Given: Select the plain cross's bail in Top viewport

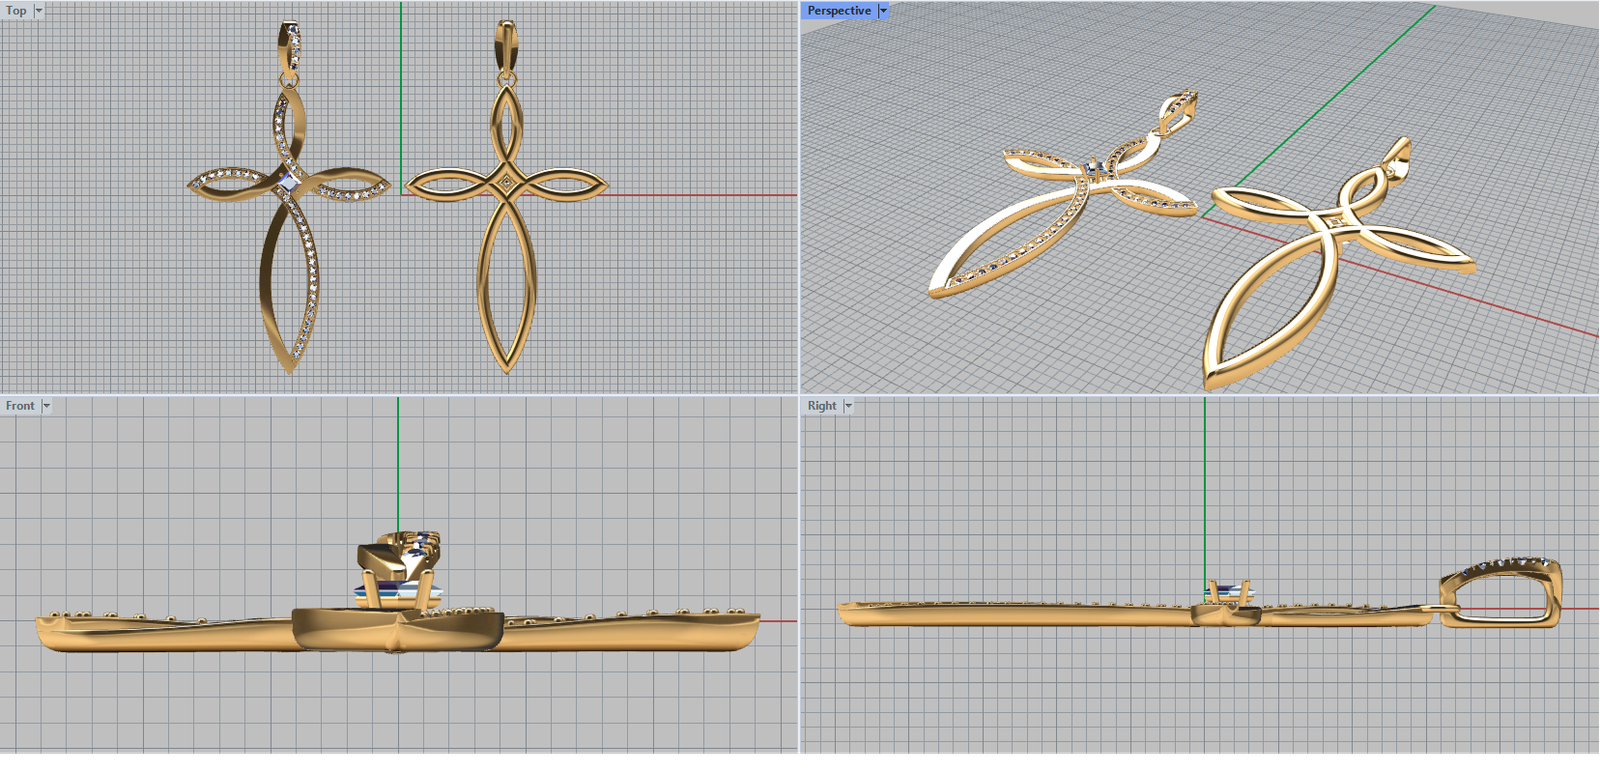Looking at the screenshot, I should click(507, 45).
